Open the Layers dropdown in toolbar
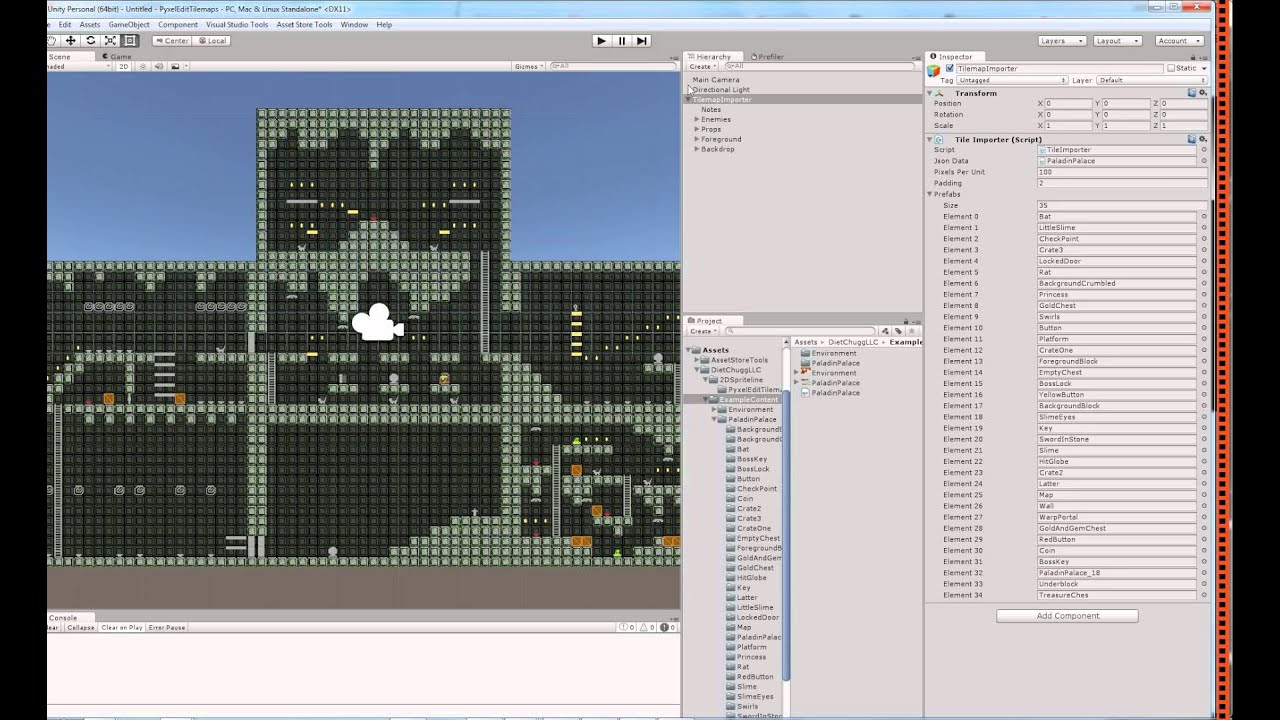 click(1062, 41)
